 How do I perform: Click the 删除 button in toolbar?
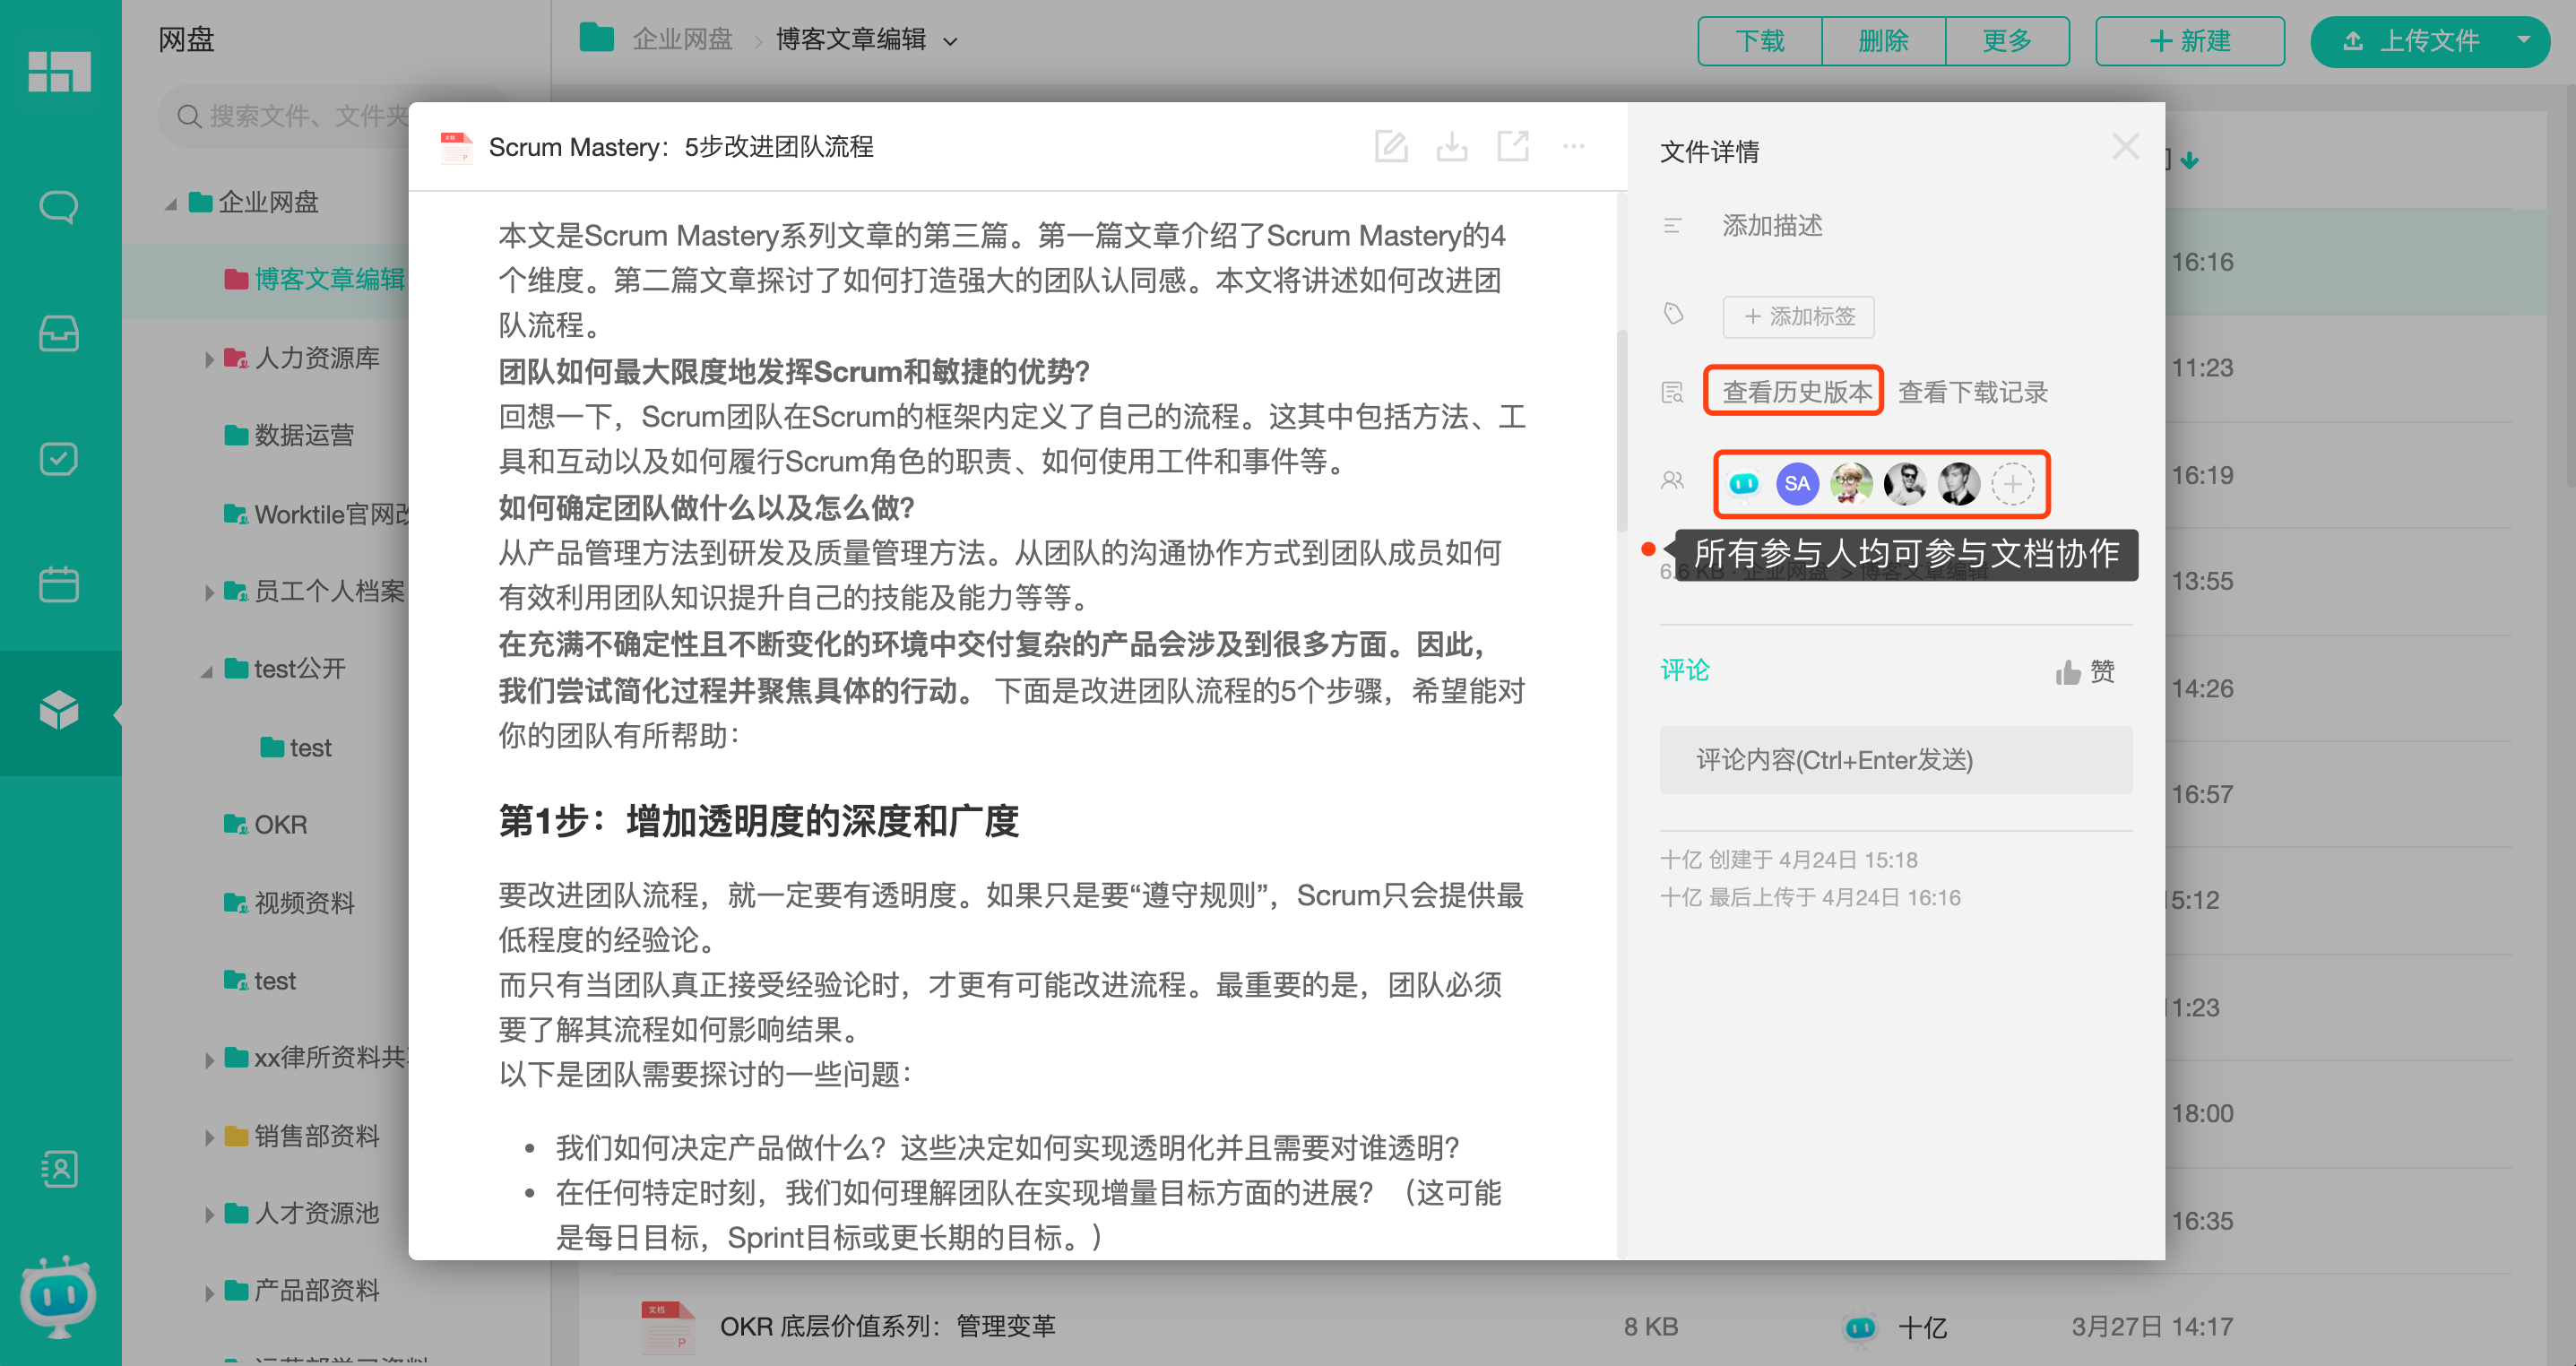1883,41
